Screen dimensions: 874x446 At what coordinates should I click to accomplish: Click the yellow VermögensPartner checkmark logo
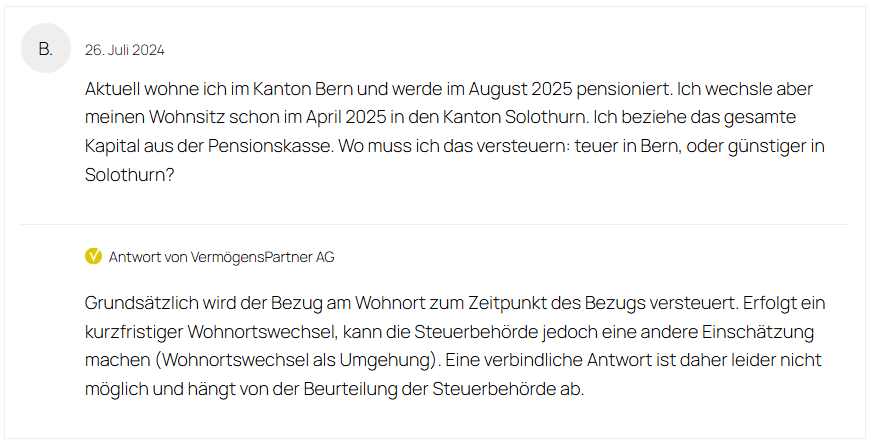93,256
